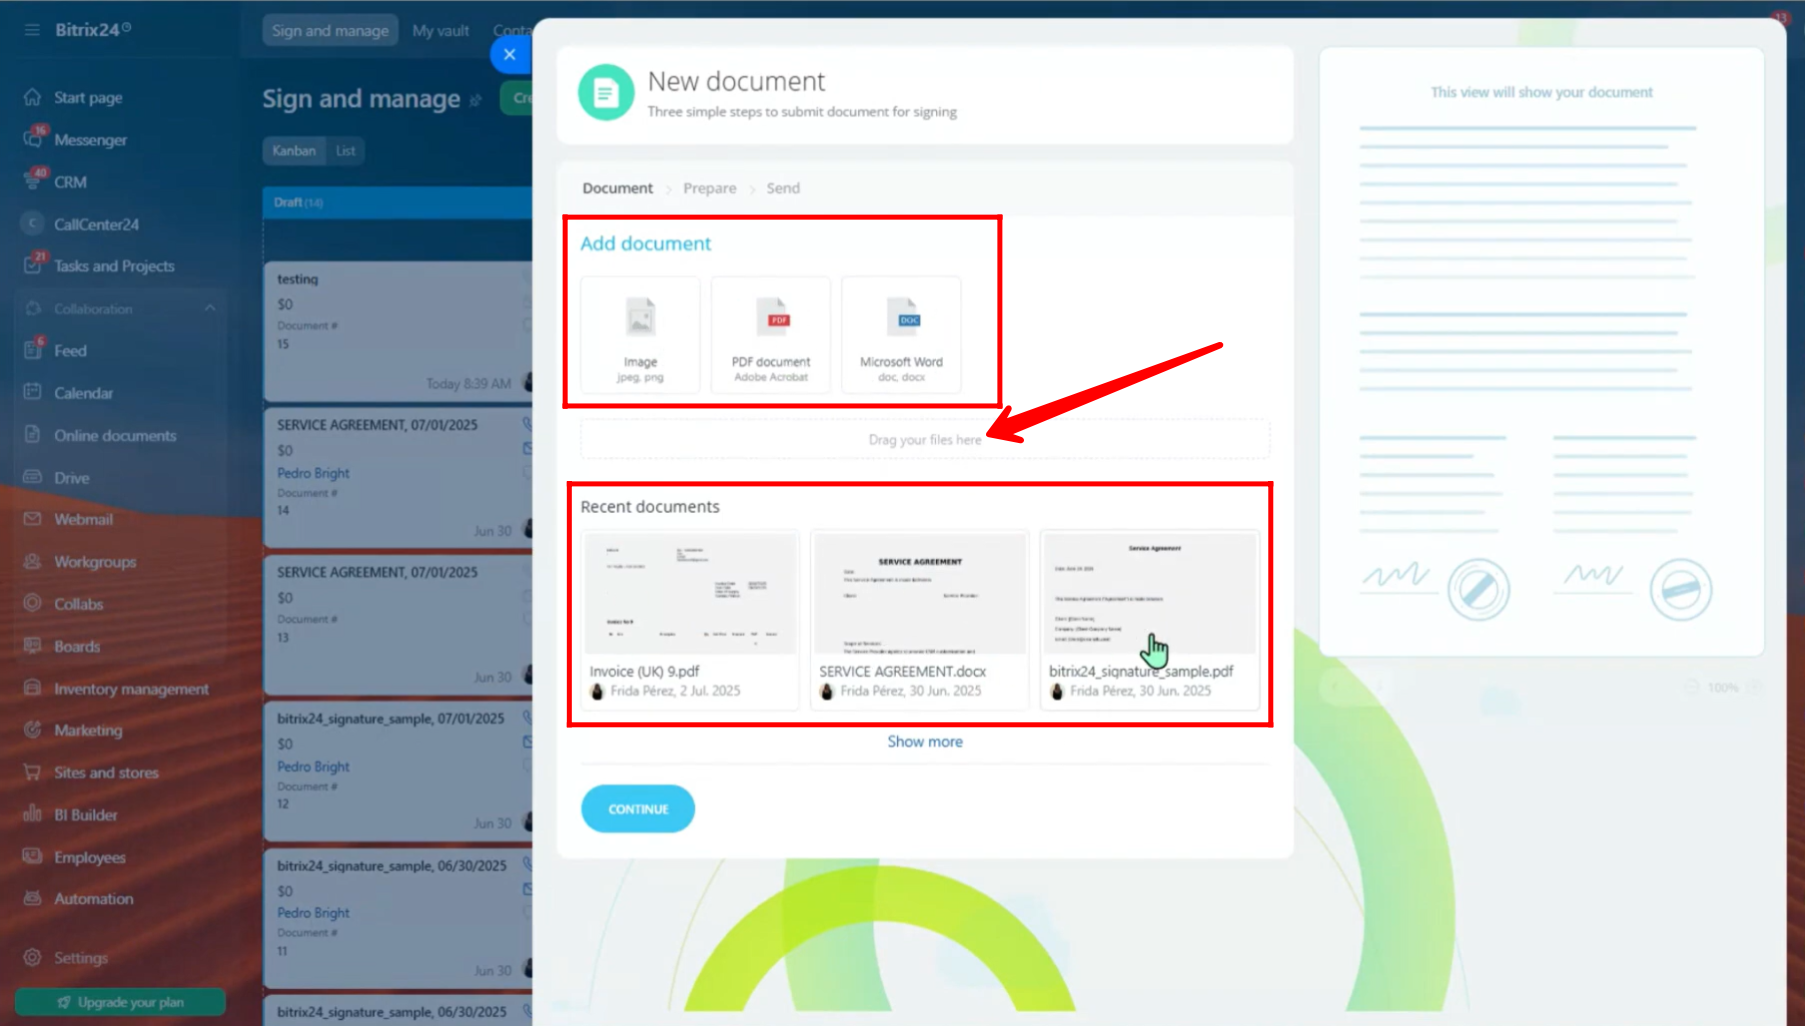
Task: Go to Prepare step in breadcrumb
Action: [709, 188]
